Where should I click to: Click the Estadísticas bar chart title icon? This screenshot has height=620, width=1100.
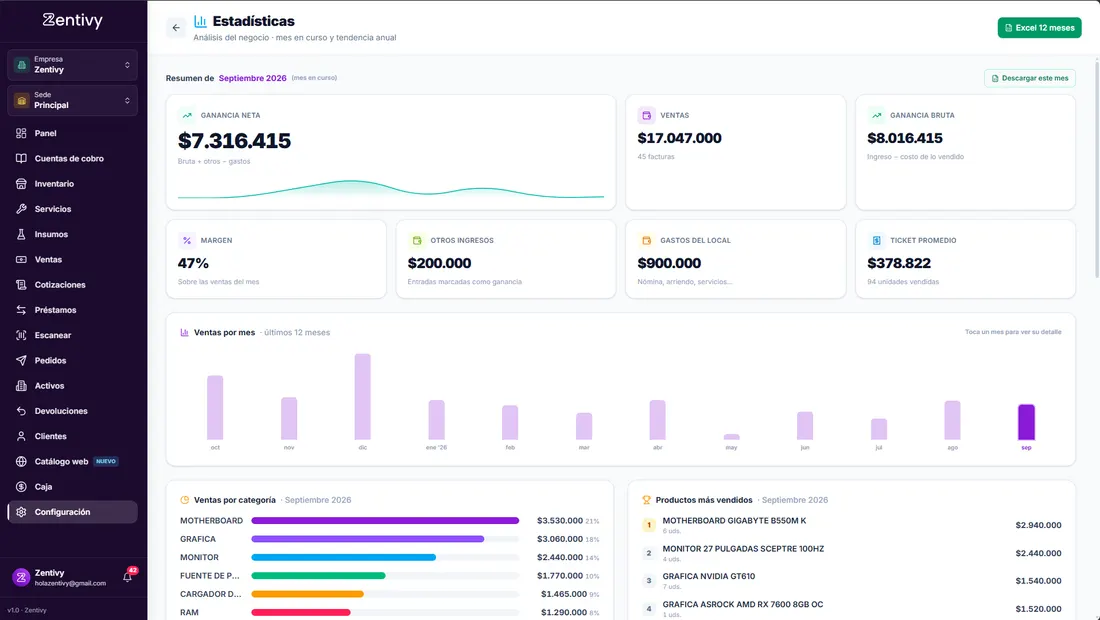coord(201,22)
